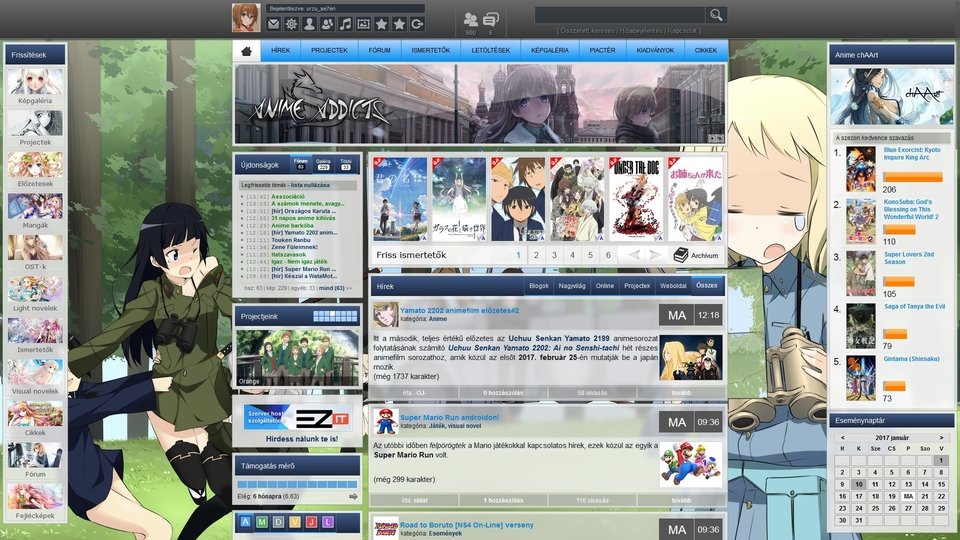Click the green M letter icon
Screen dimensions: 960x540
262,522
